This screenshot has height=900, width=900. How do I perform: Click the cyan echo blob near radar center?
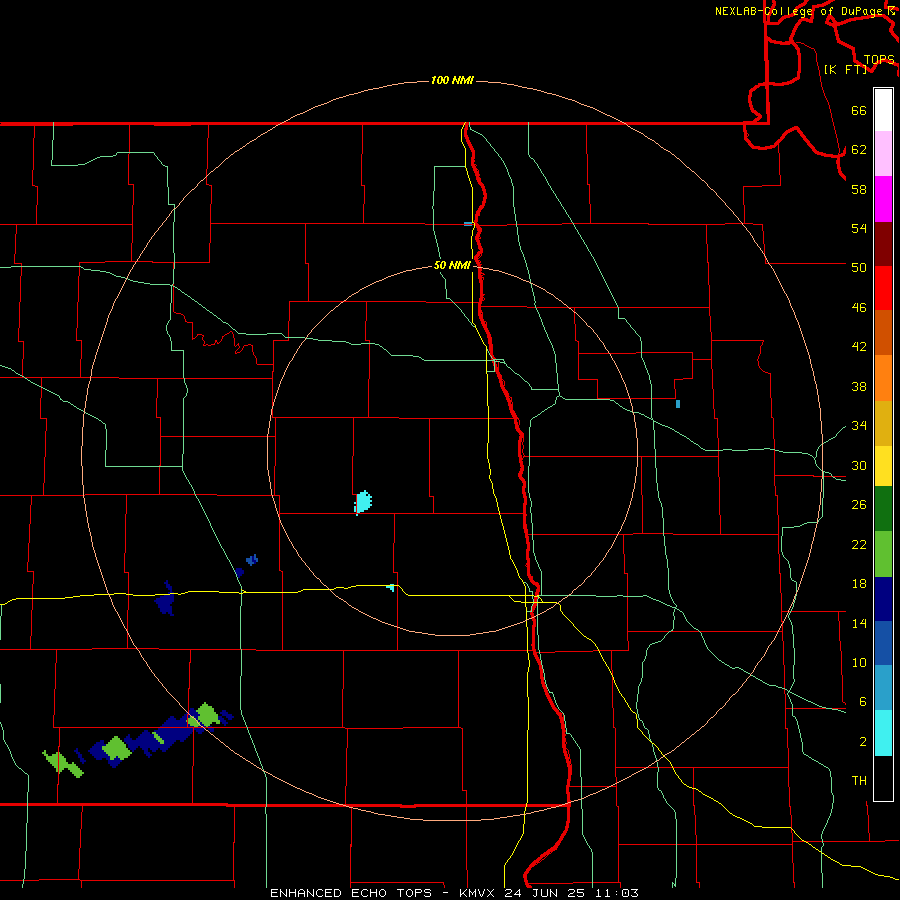click(363, 502)
